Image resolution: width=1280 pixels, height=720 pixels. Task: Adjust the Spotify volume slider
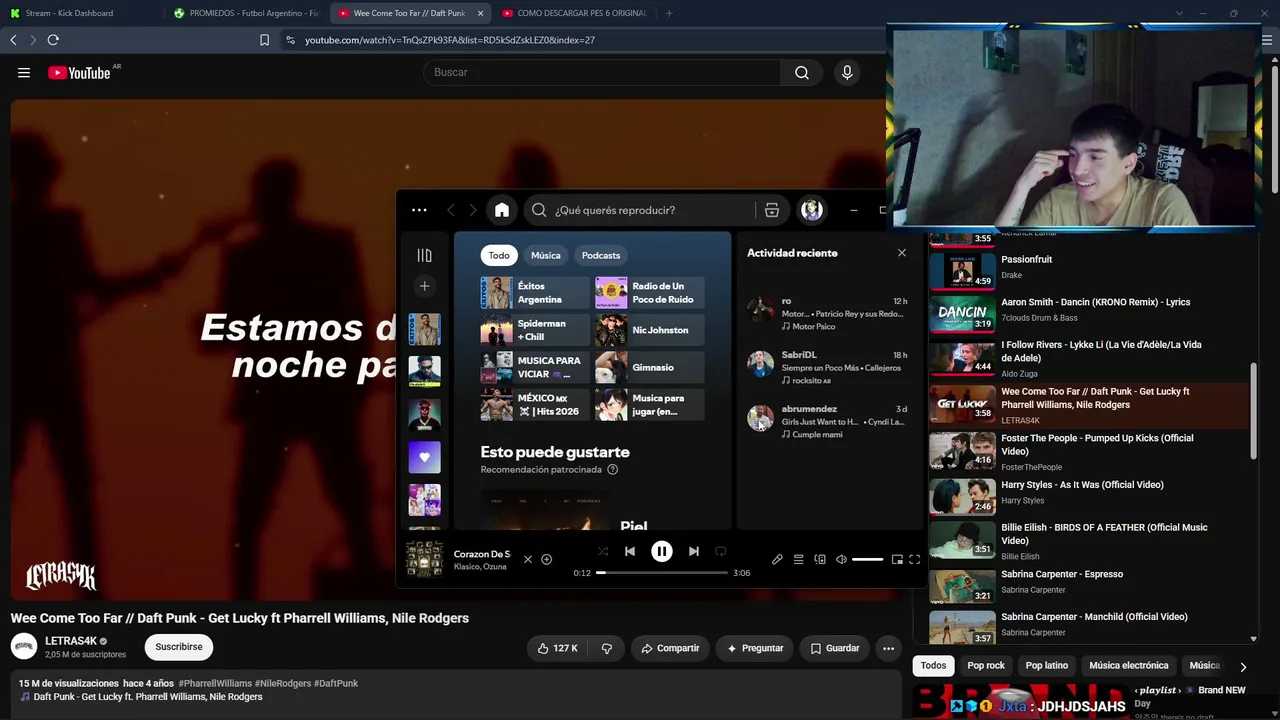pyautogui.click(x=867, y=560)
